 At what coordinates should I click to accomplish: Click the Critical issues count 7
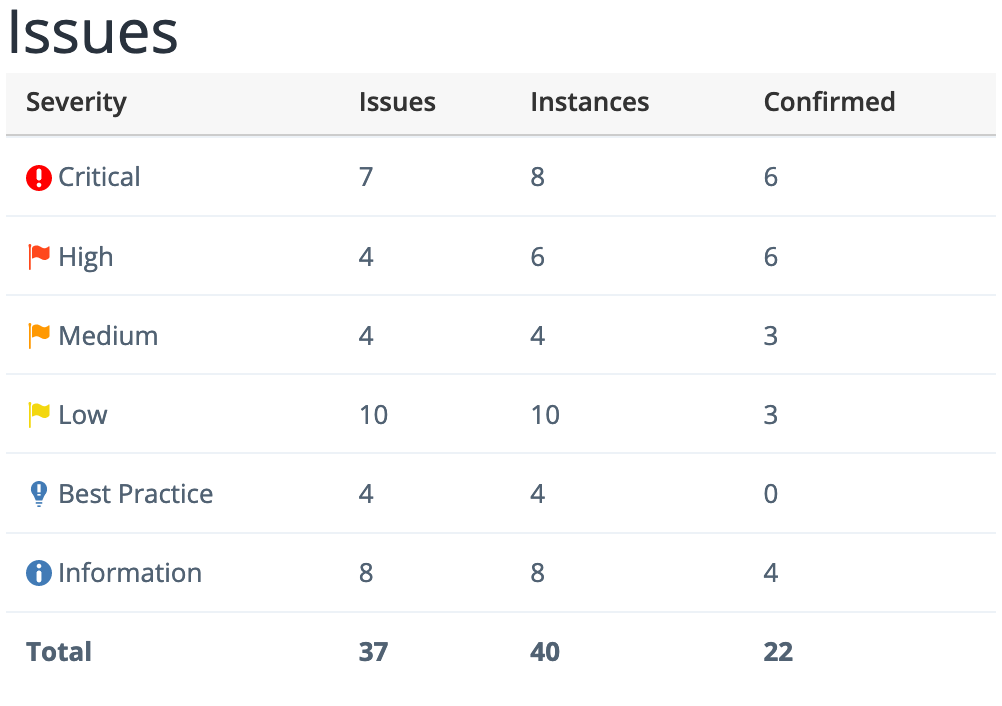pyautogui.click(x=366, y=177)
